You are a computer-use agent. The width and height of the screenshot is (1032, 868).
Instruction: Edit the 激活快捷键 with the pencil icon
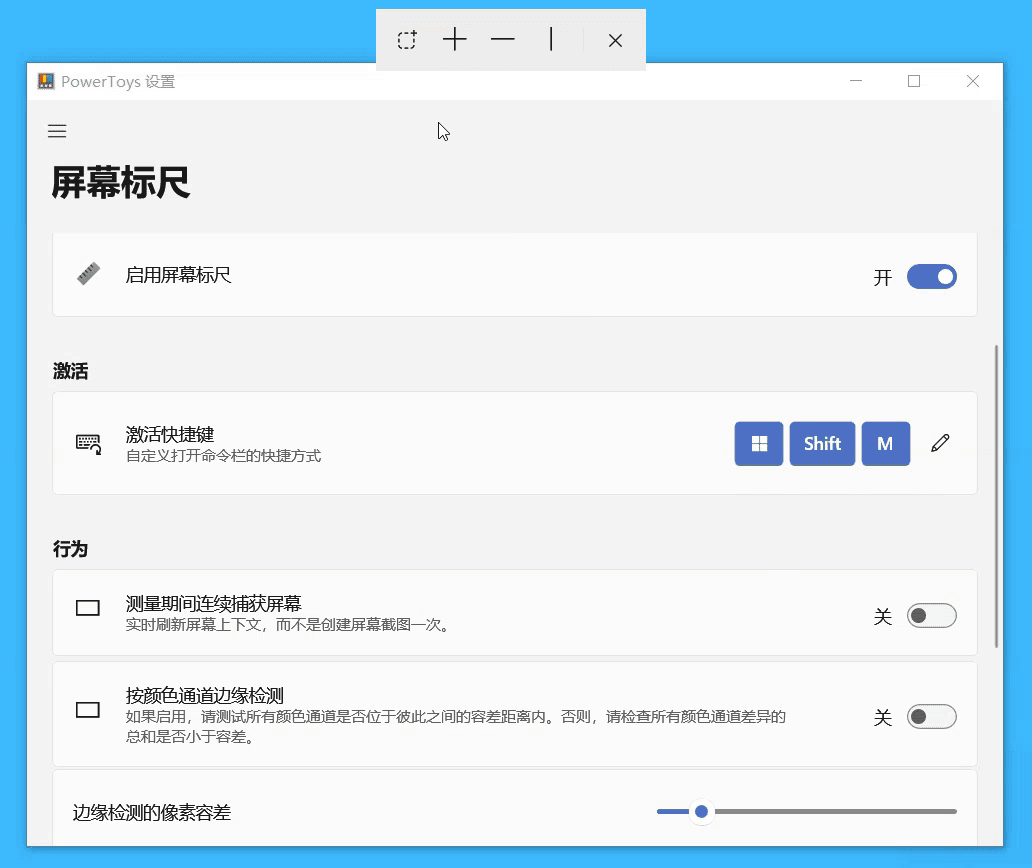[941, 443]
